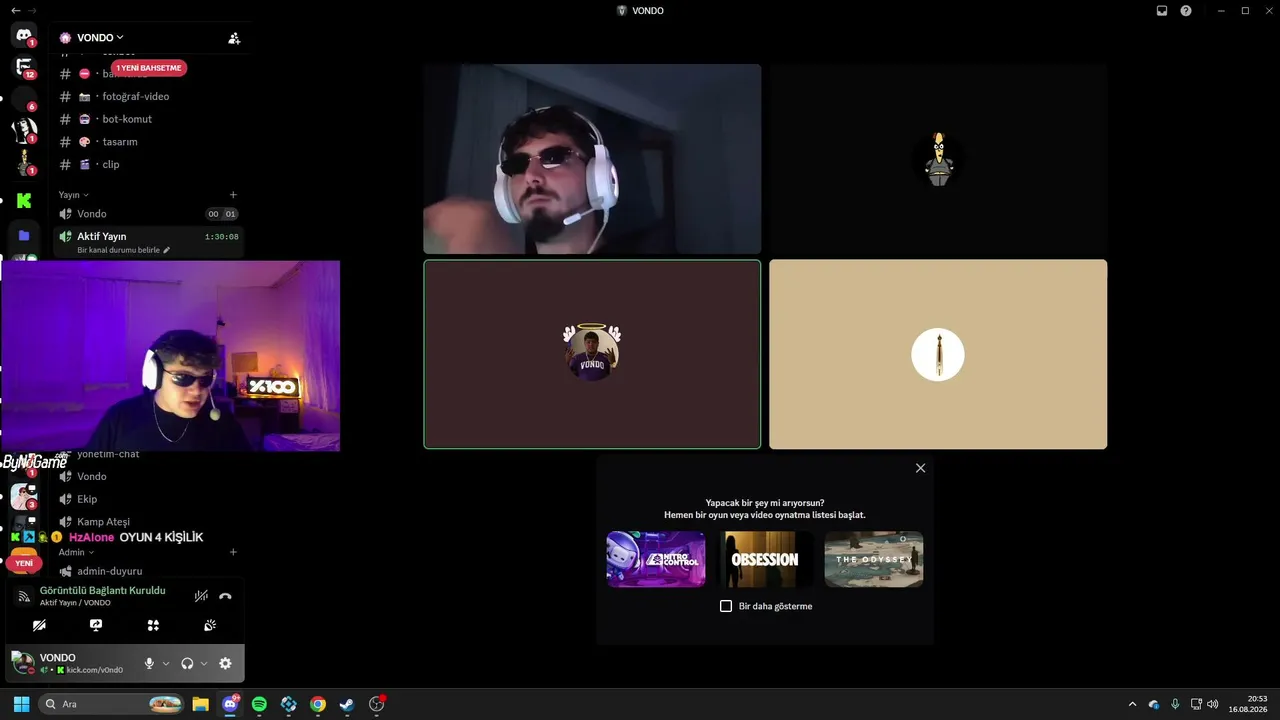
Task: Edit the Aktif Yayın channel status
Action: 124,250
